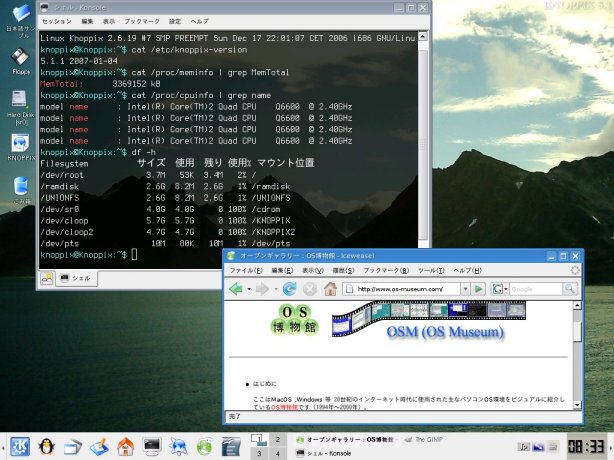Click the search magnifier icon in Iceweasel
614x460 pixels.
[570, 289]
